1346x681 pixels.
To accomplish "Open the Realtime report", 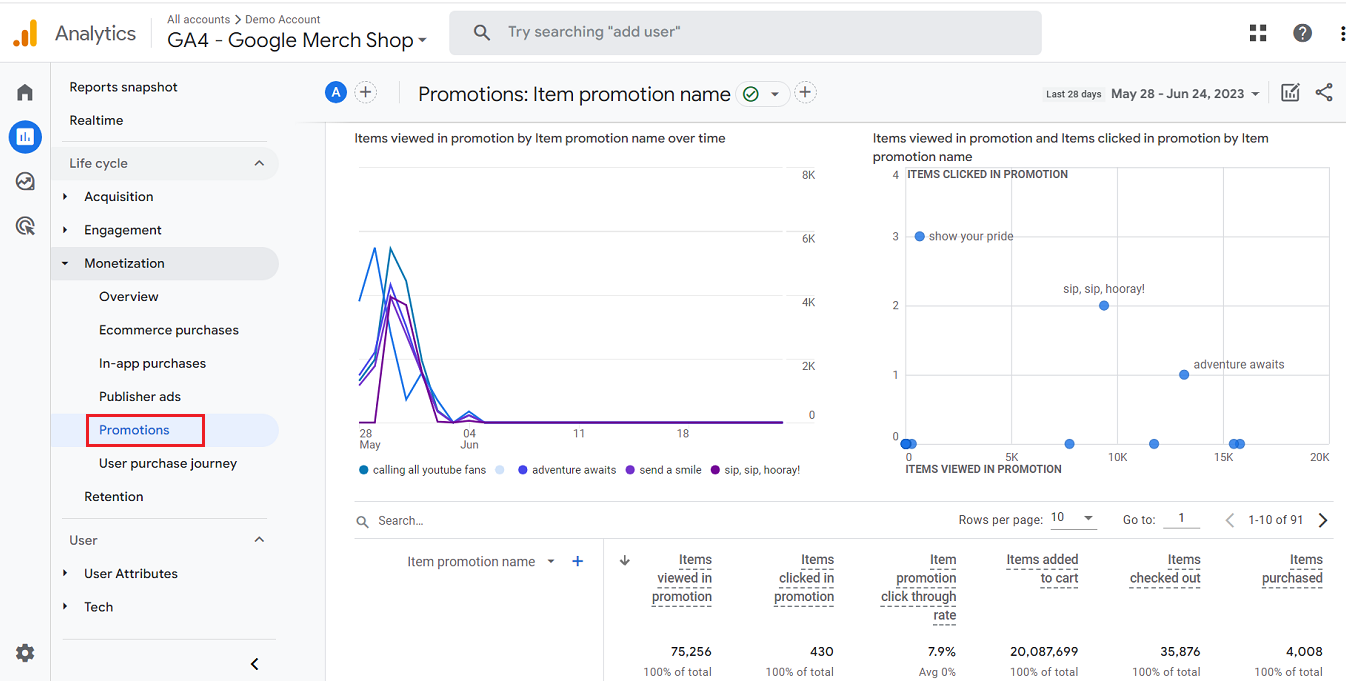I will tap(97, 120).
